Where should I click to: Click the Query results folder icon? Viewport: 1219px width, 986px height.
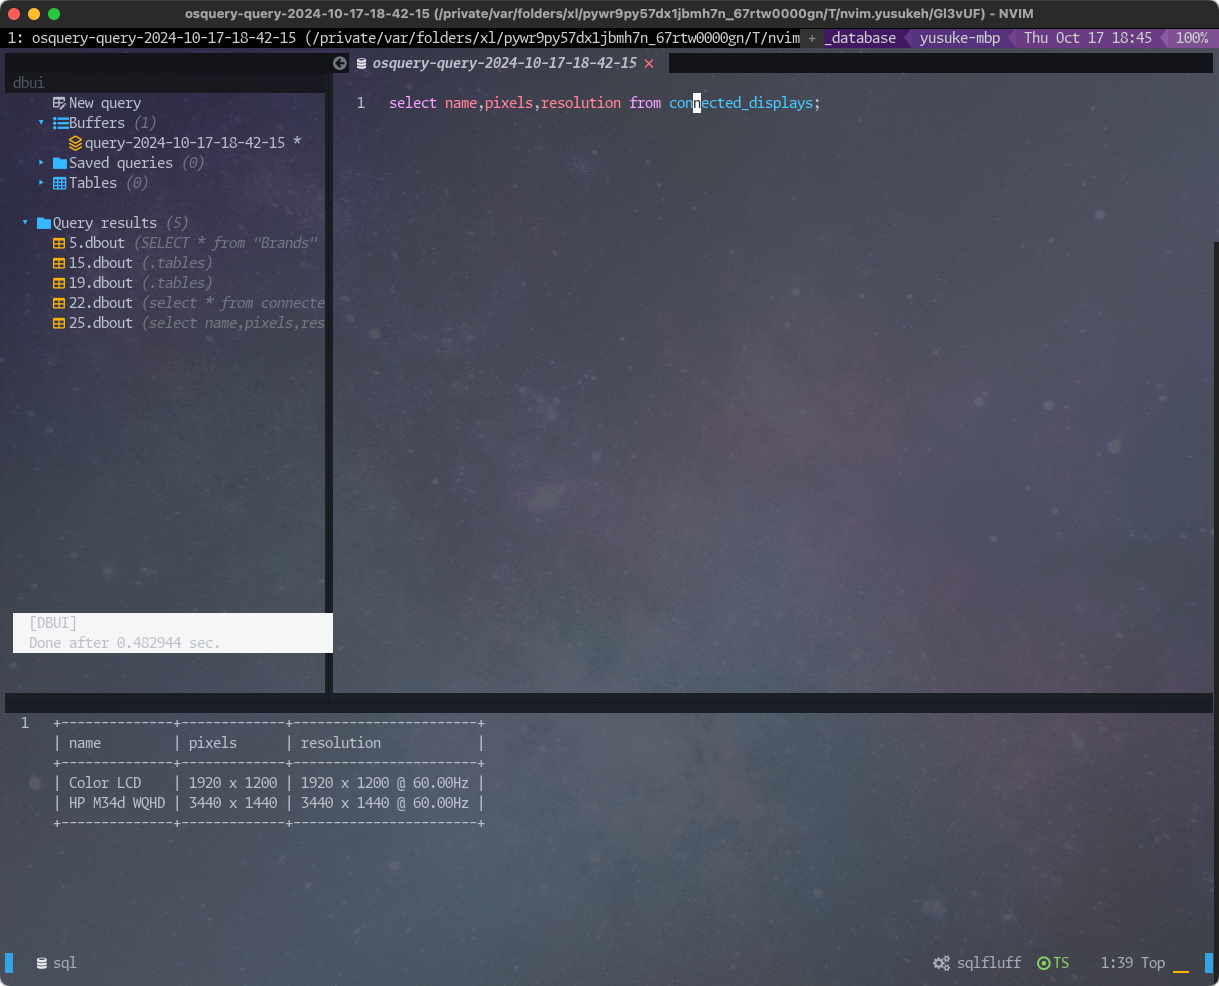[44, 223]
